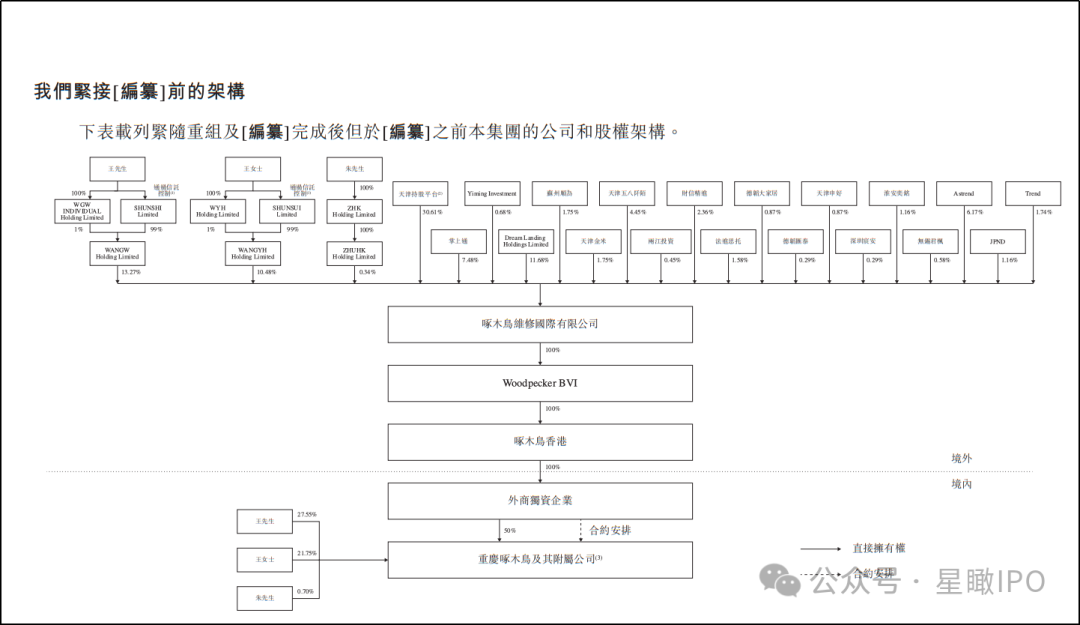Screen dimensions: 1080x625
Task: Select the SHUNSHI Limited box
Action: coord(148,211)
